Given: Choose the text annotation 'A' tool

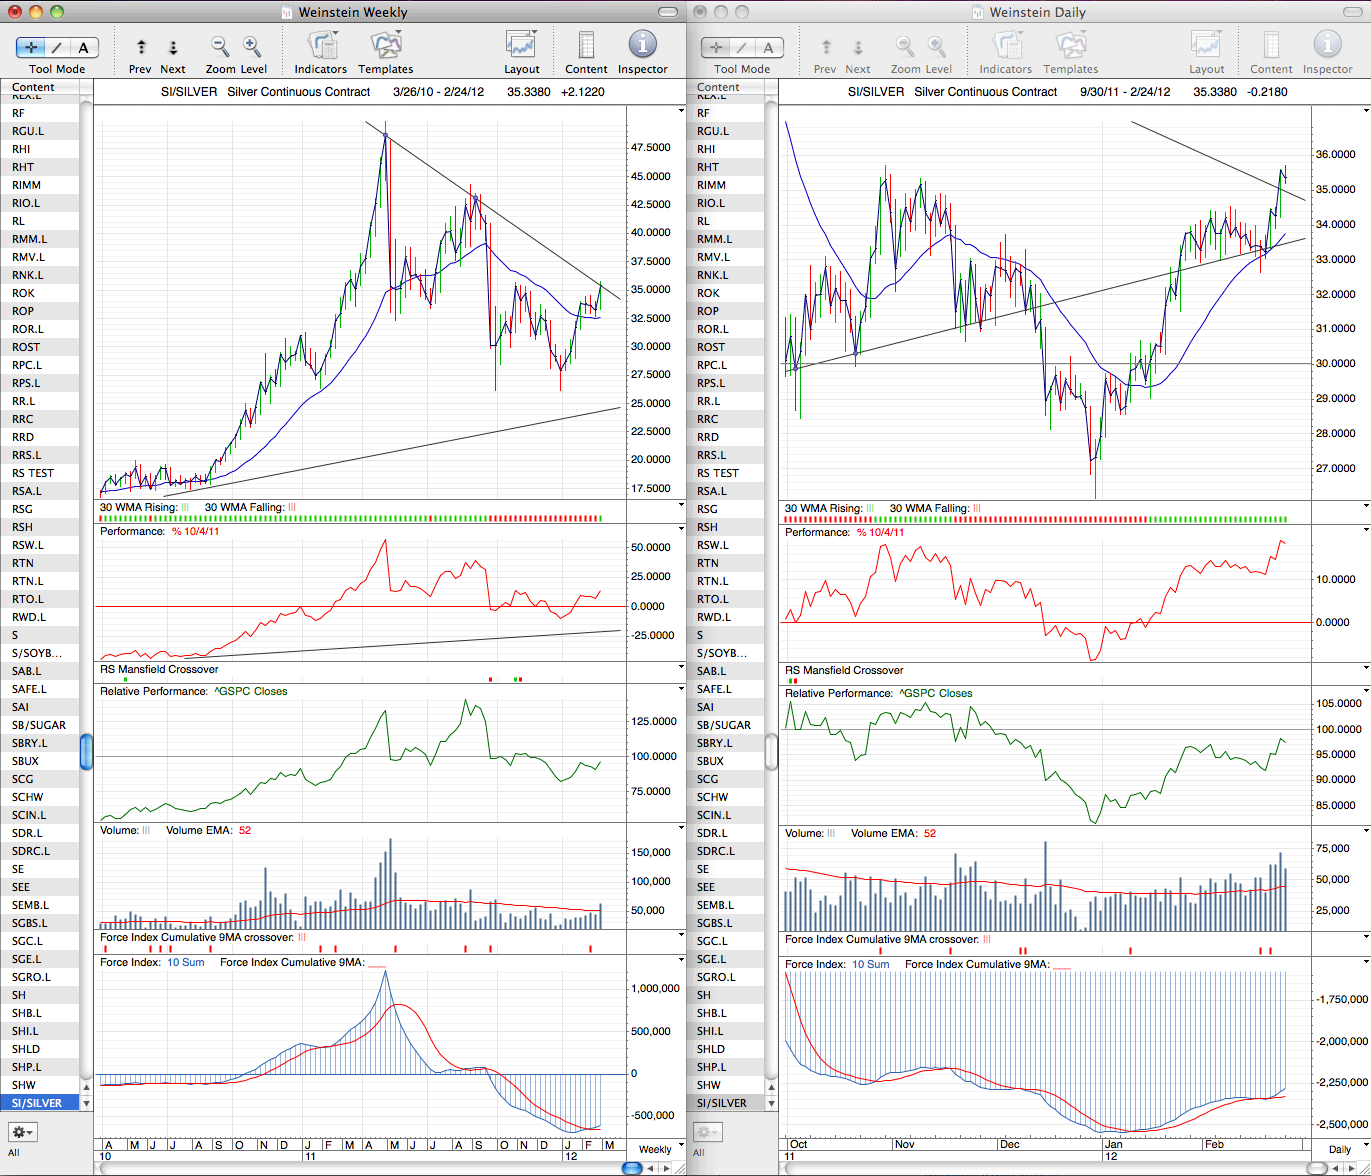Looking at the screenshot, I should click(84, 47).
